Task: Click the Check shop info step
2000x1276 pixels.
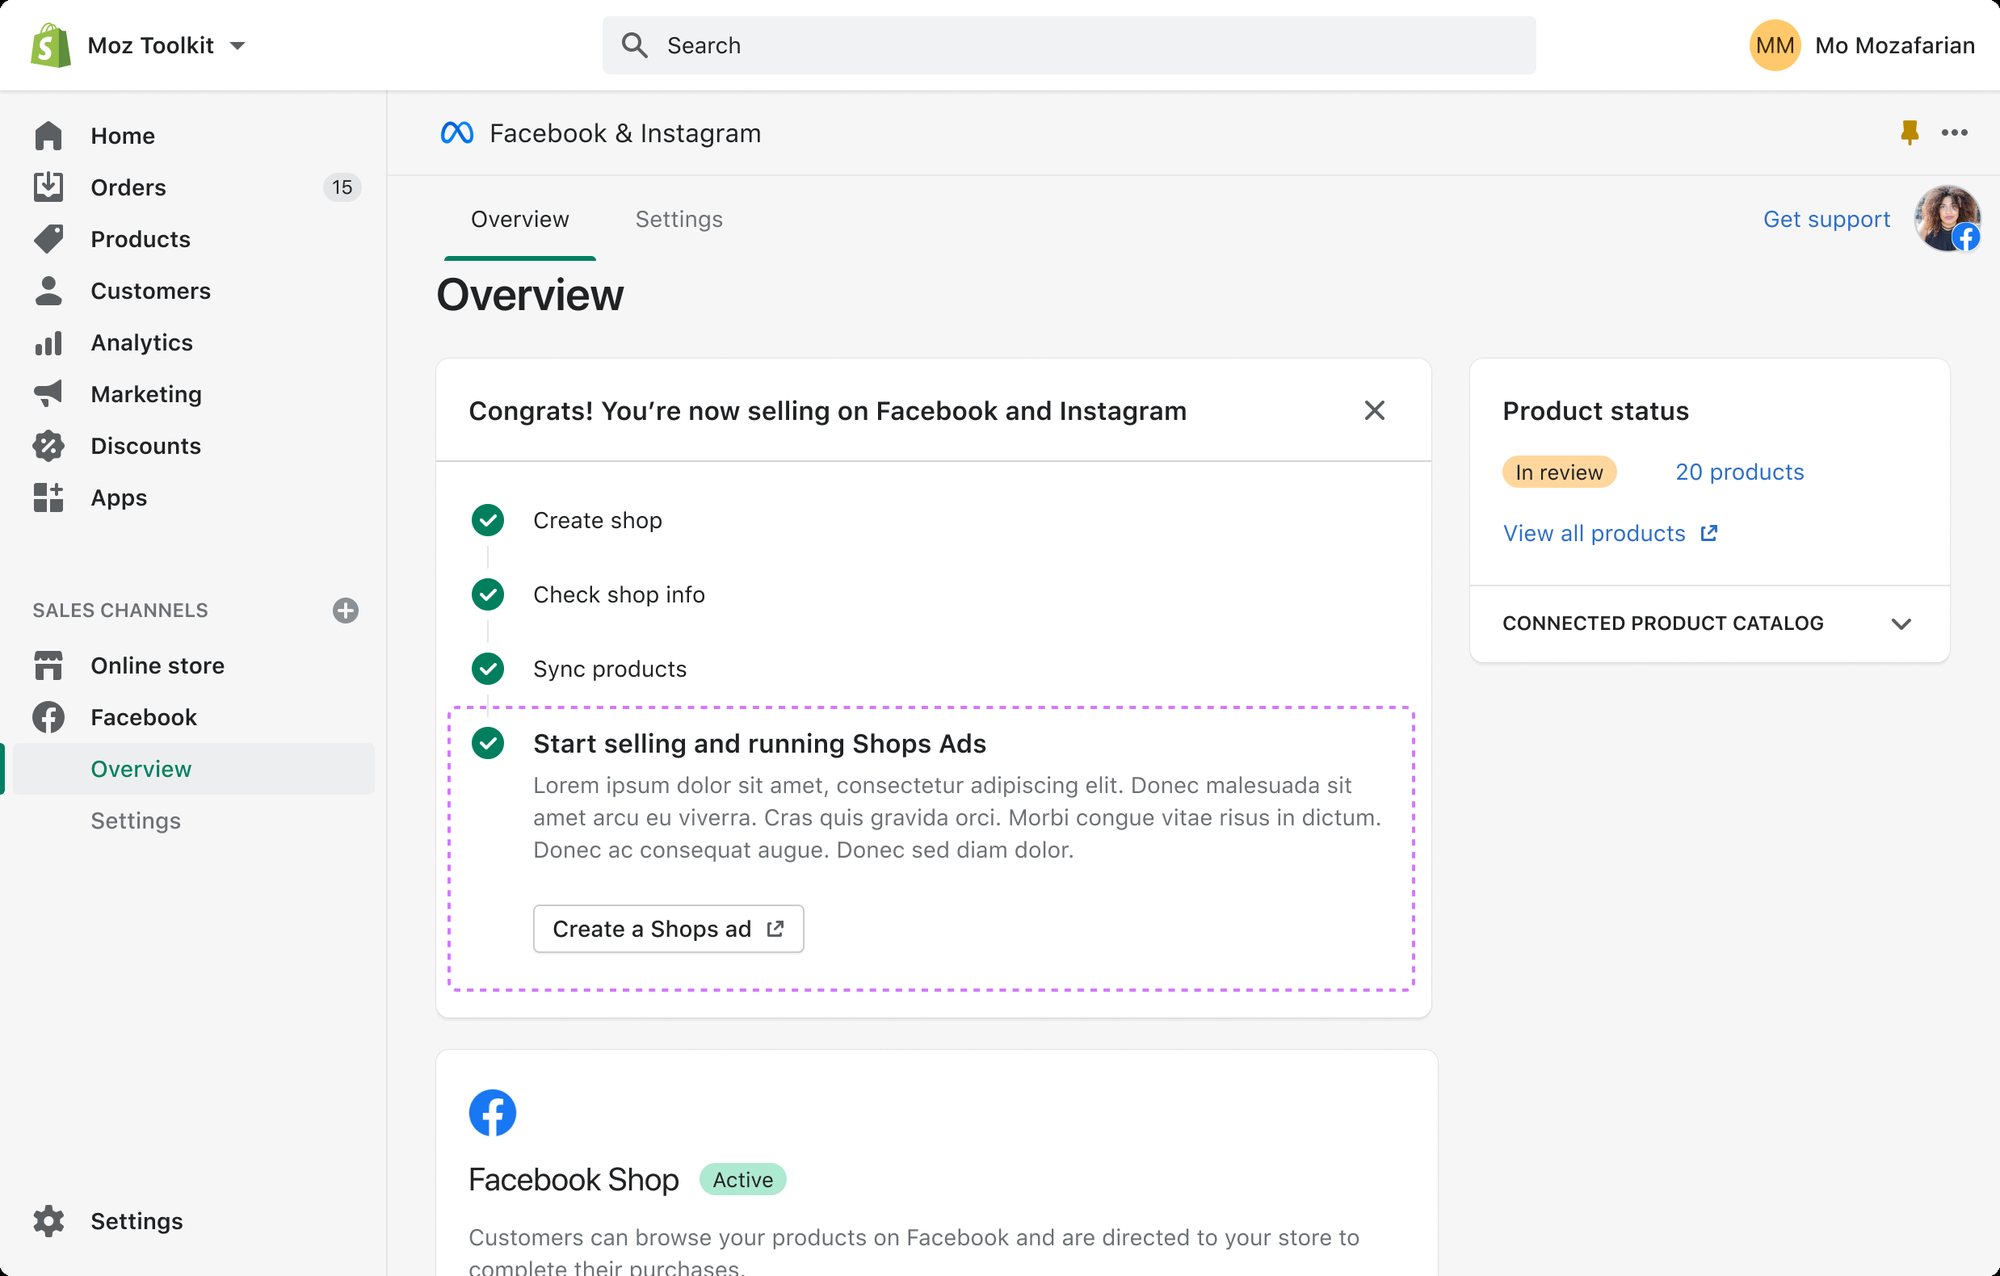Action: pos(619,595)
